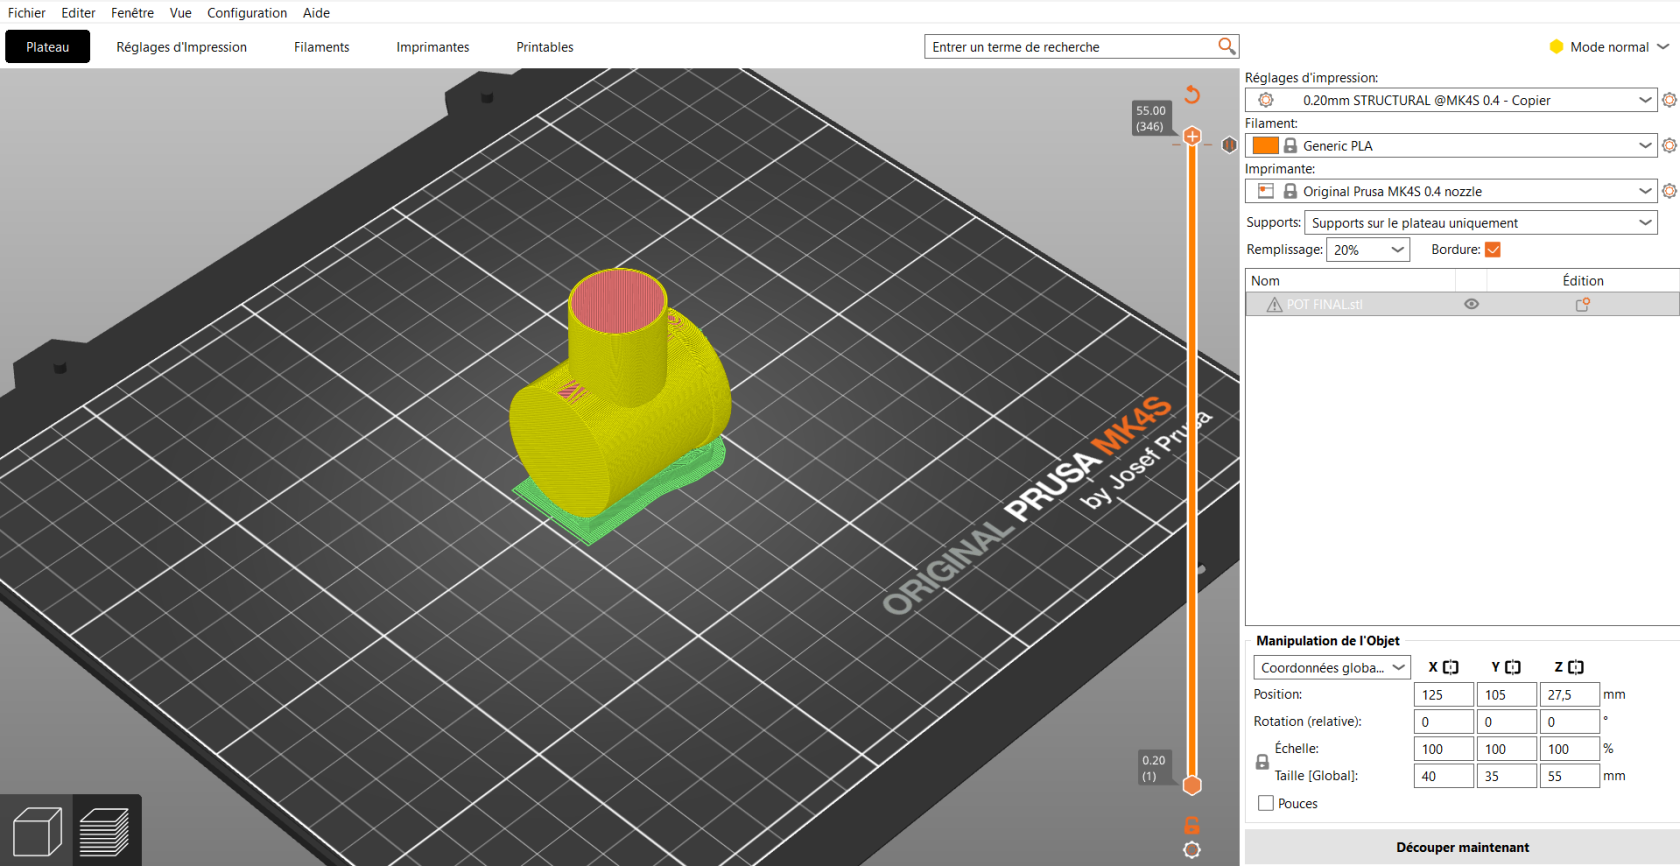The width and height of the screenshot is (1680, 866).
Task: Open the Fenêtre menu
Action: (133, 13)
